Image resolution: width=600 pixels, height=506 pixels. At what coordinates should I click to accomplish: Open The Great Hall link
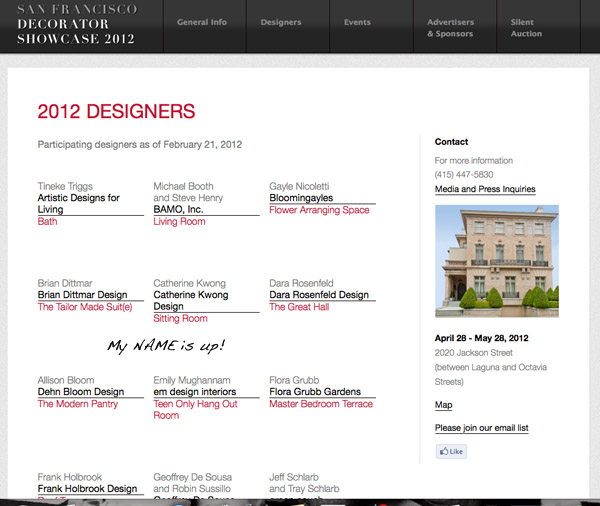[299, 307]
